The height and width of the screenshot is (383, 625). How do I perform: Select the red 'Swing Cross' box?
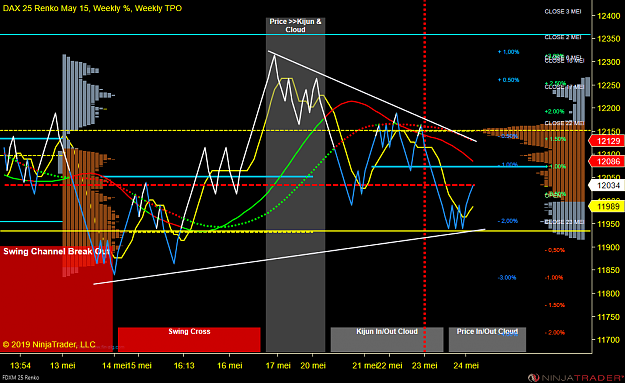(189, 340)
